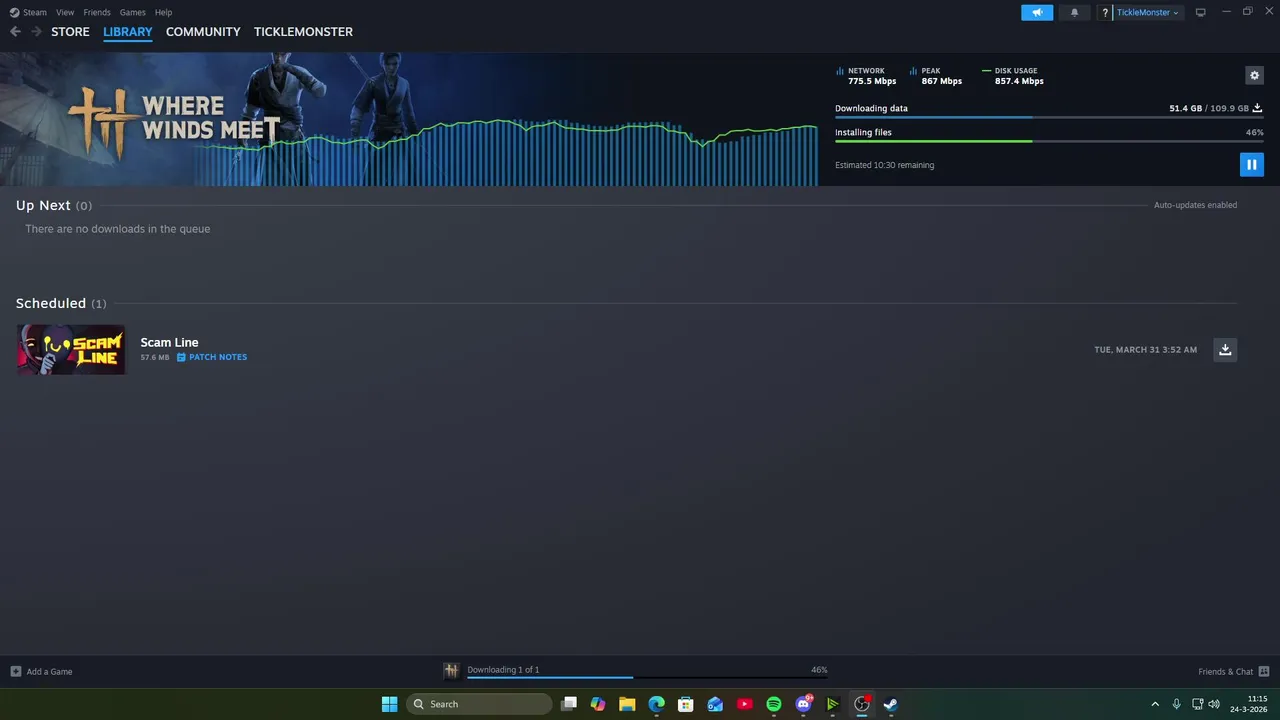Screen dimensions: 1280x720
Task: Open the volume tray icon
Action: 1214,704
